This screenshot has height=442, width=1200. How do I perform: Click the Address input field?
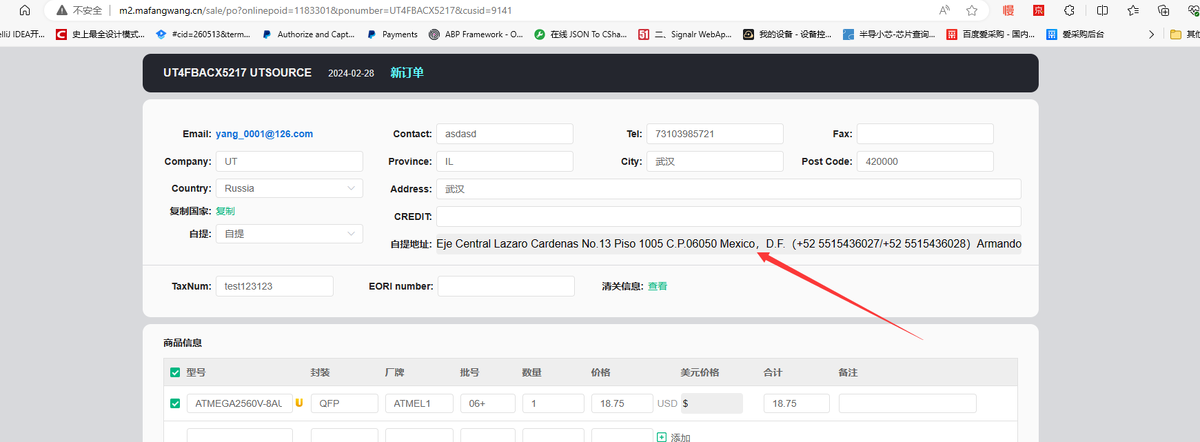[728, 189]
